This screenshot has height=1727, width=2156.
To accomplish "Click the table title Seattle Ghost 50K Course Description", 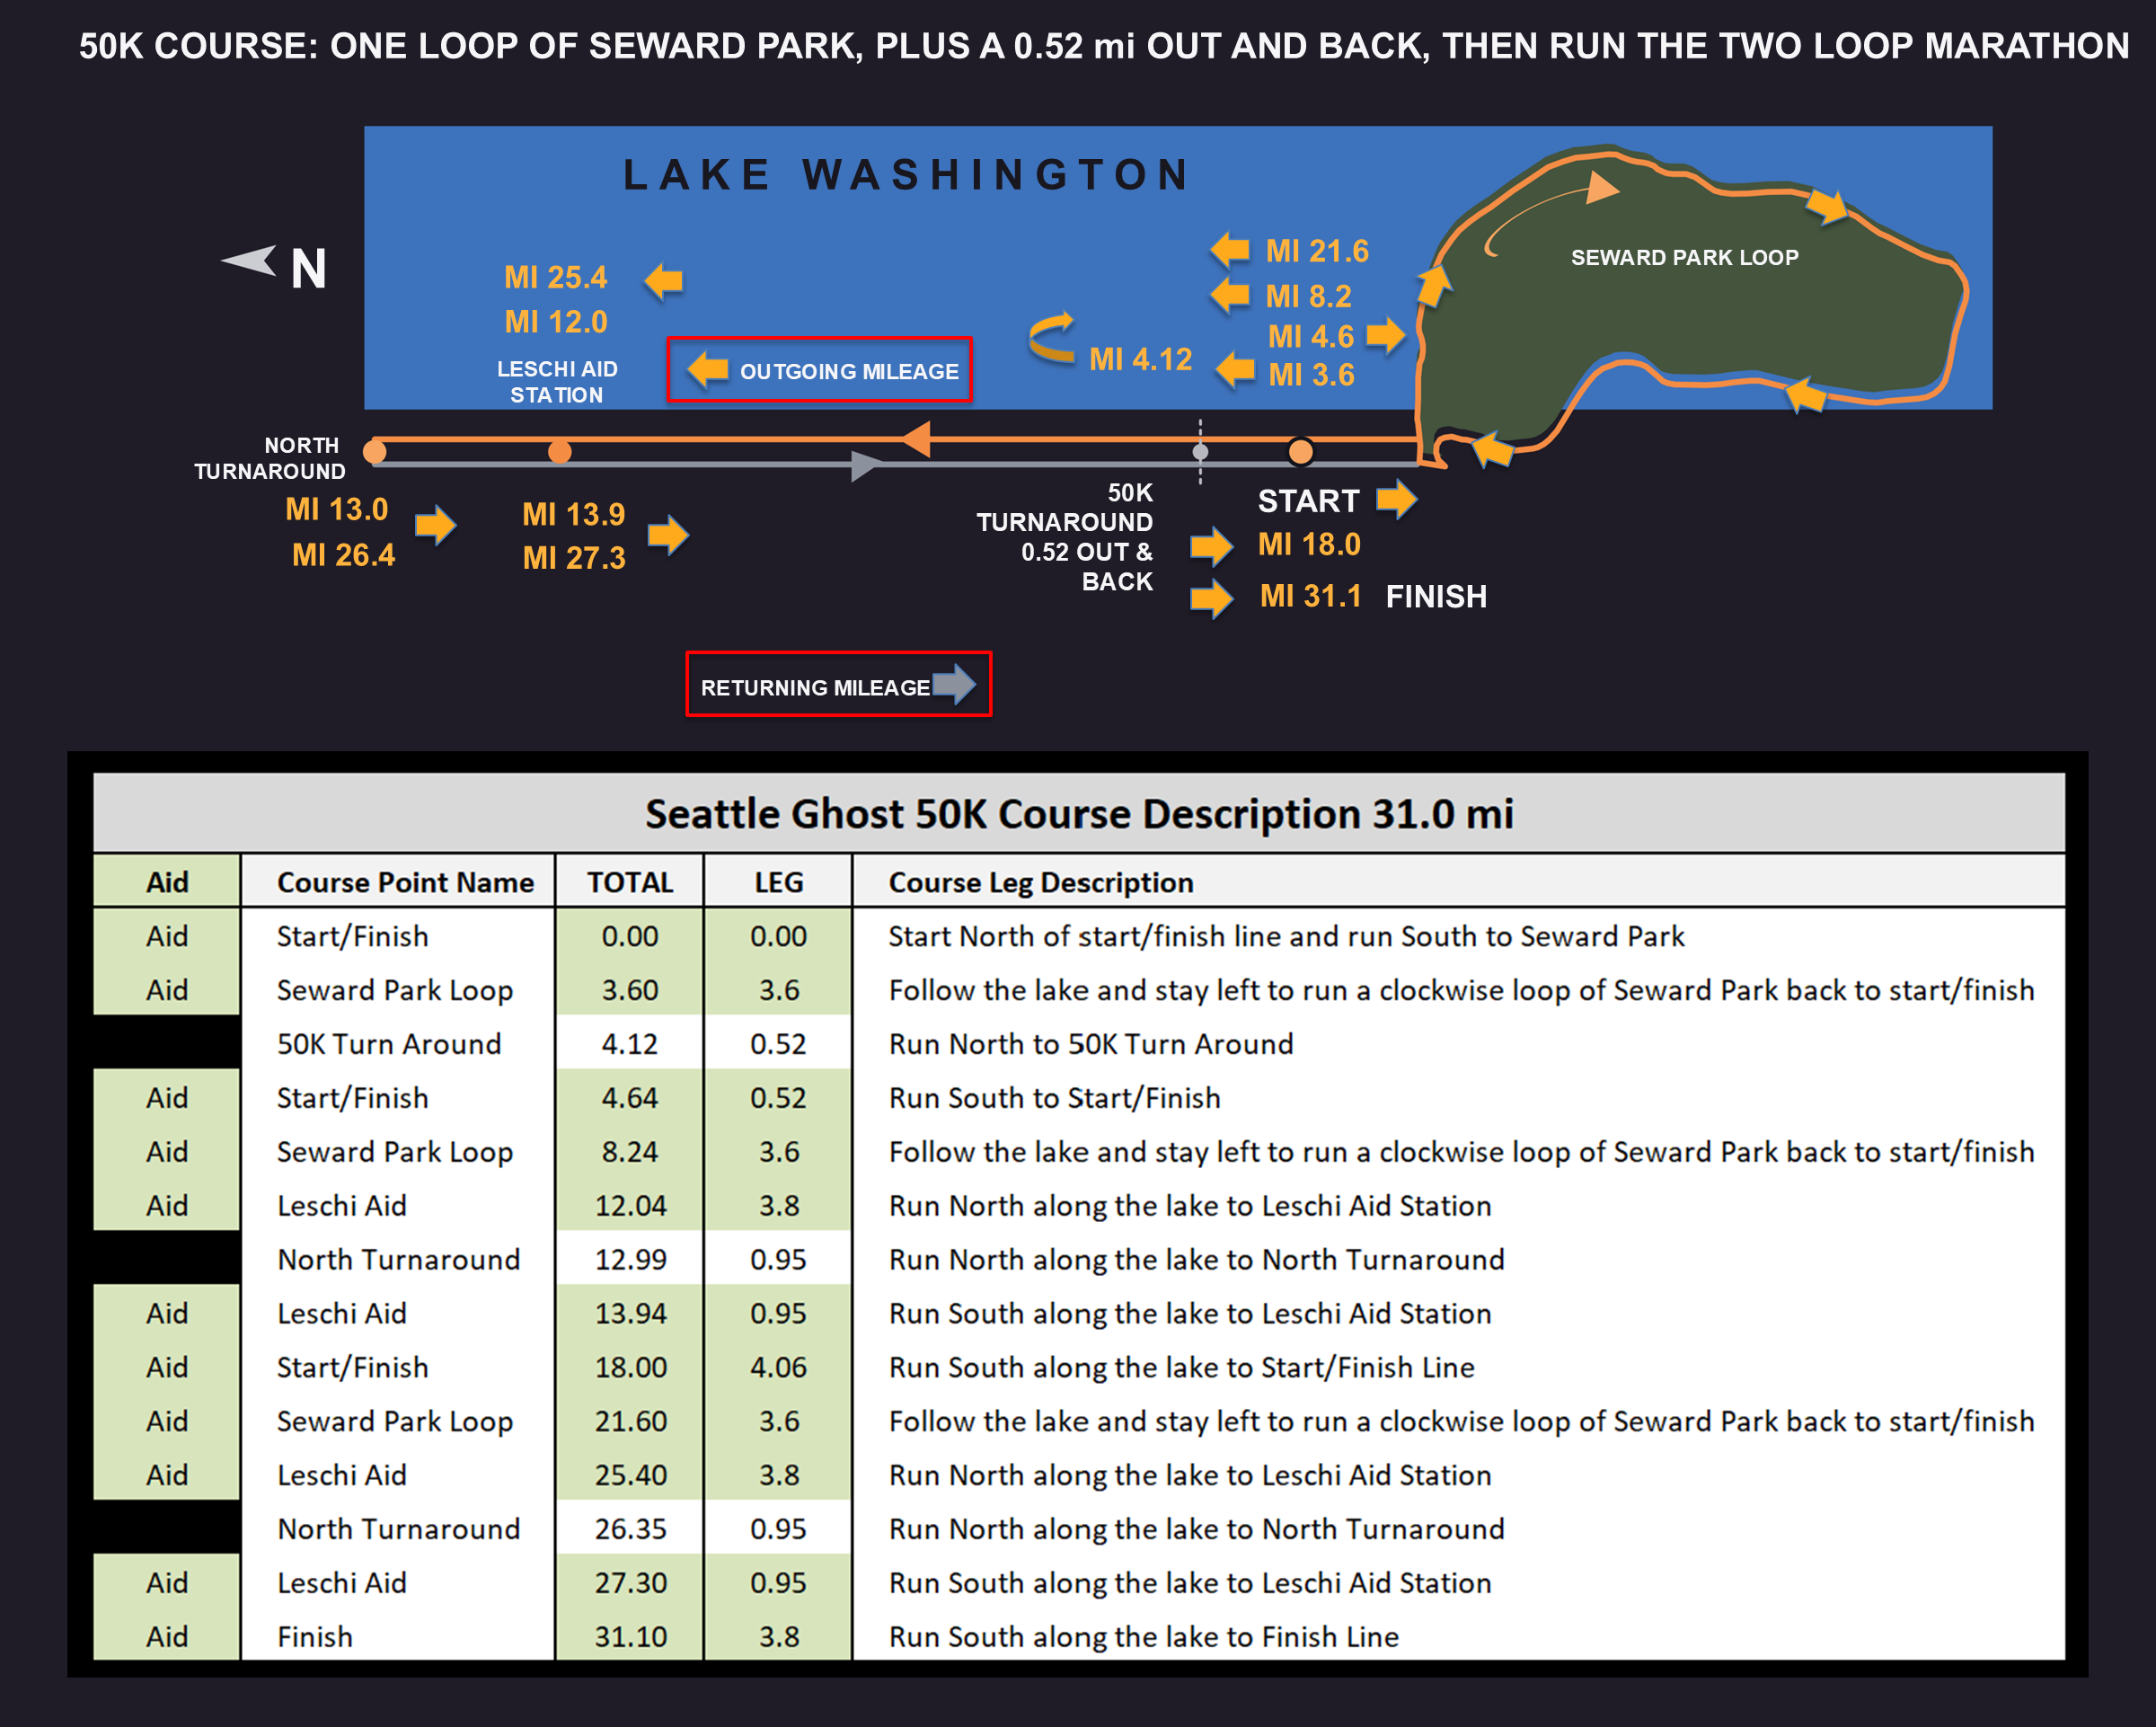I will point(1079,814).
